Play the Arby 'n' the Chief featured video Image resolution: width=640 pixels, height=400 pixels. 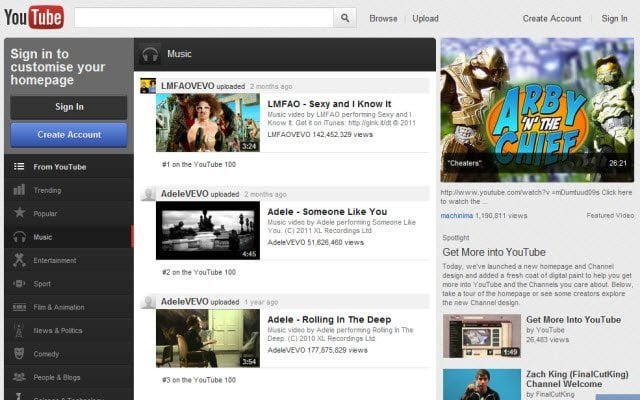(x=537, y=110)
